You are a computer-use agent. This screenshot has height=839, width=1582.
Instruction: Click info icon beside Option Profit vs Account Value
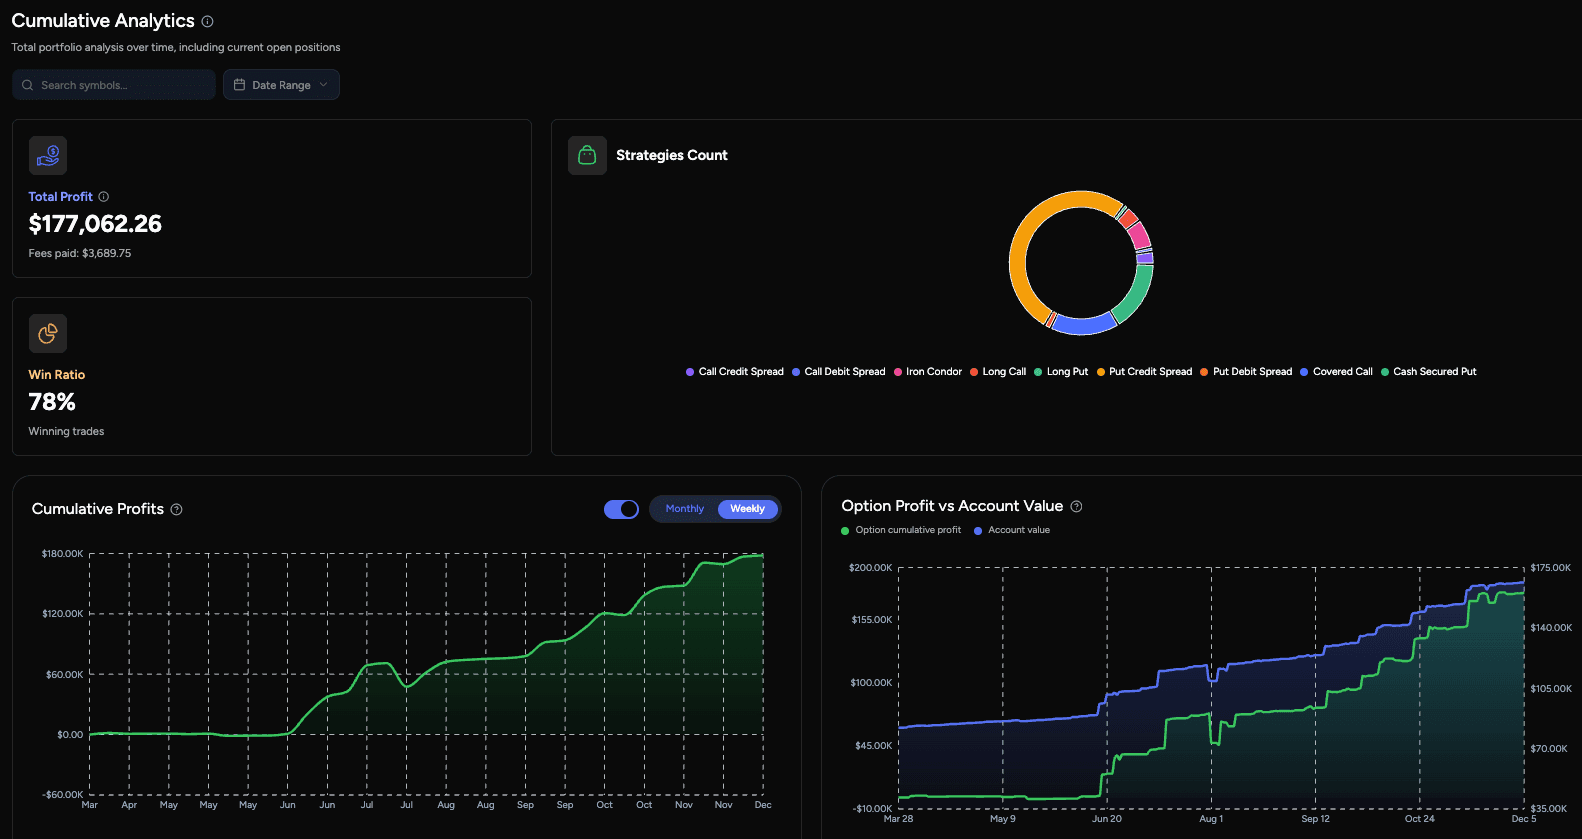pos(1077,507)
